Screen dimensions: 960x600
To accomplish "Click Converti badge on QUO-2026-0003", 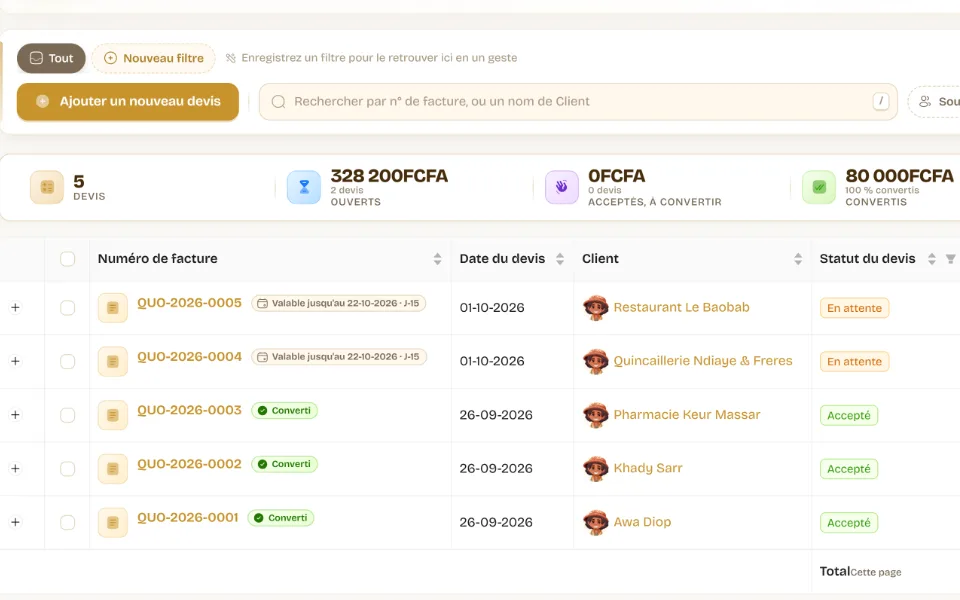I will 284,410.
